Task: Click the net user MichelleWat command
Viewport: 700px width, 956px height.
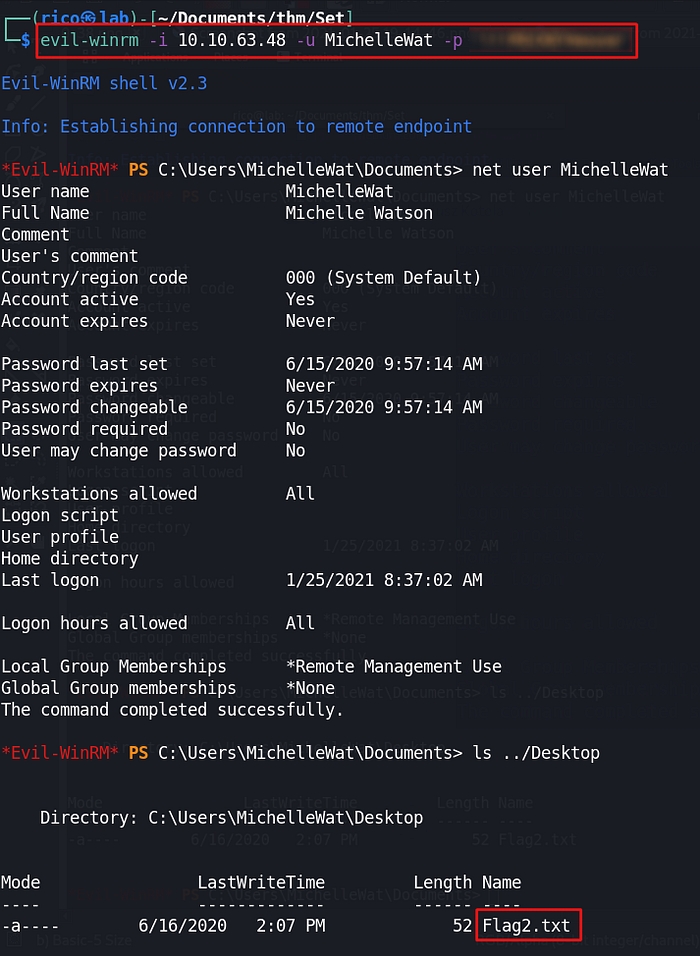Action: 570,169
